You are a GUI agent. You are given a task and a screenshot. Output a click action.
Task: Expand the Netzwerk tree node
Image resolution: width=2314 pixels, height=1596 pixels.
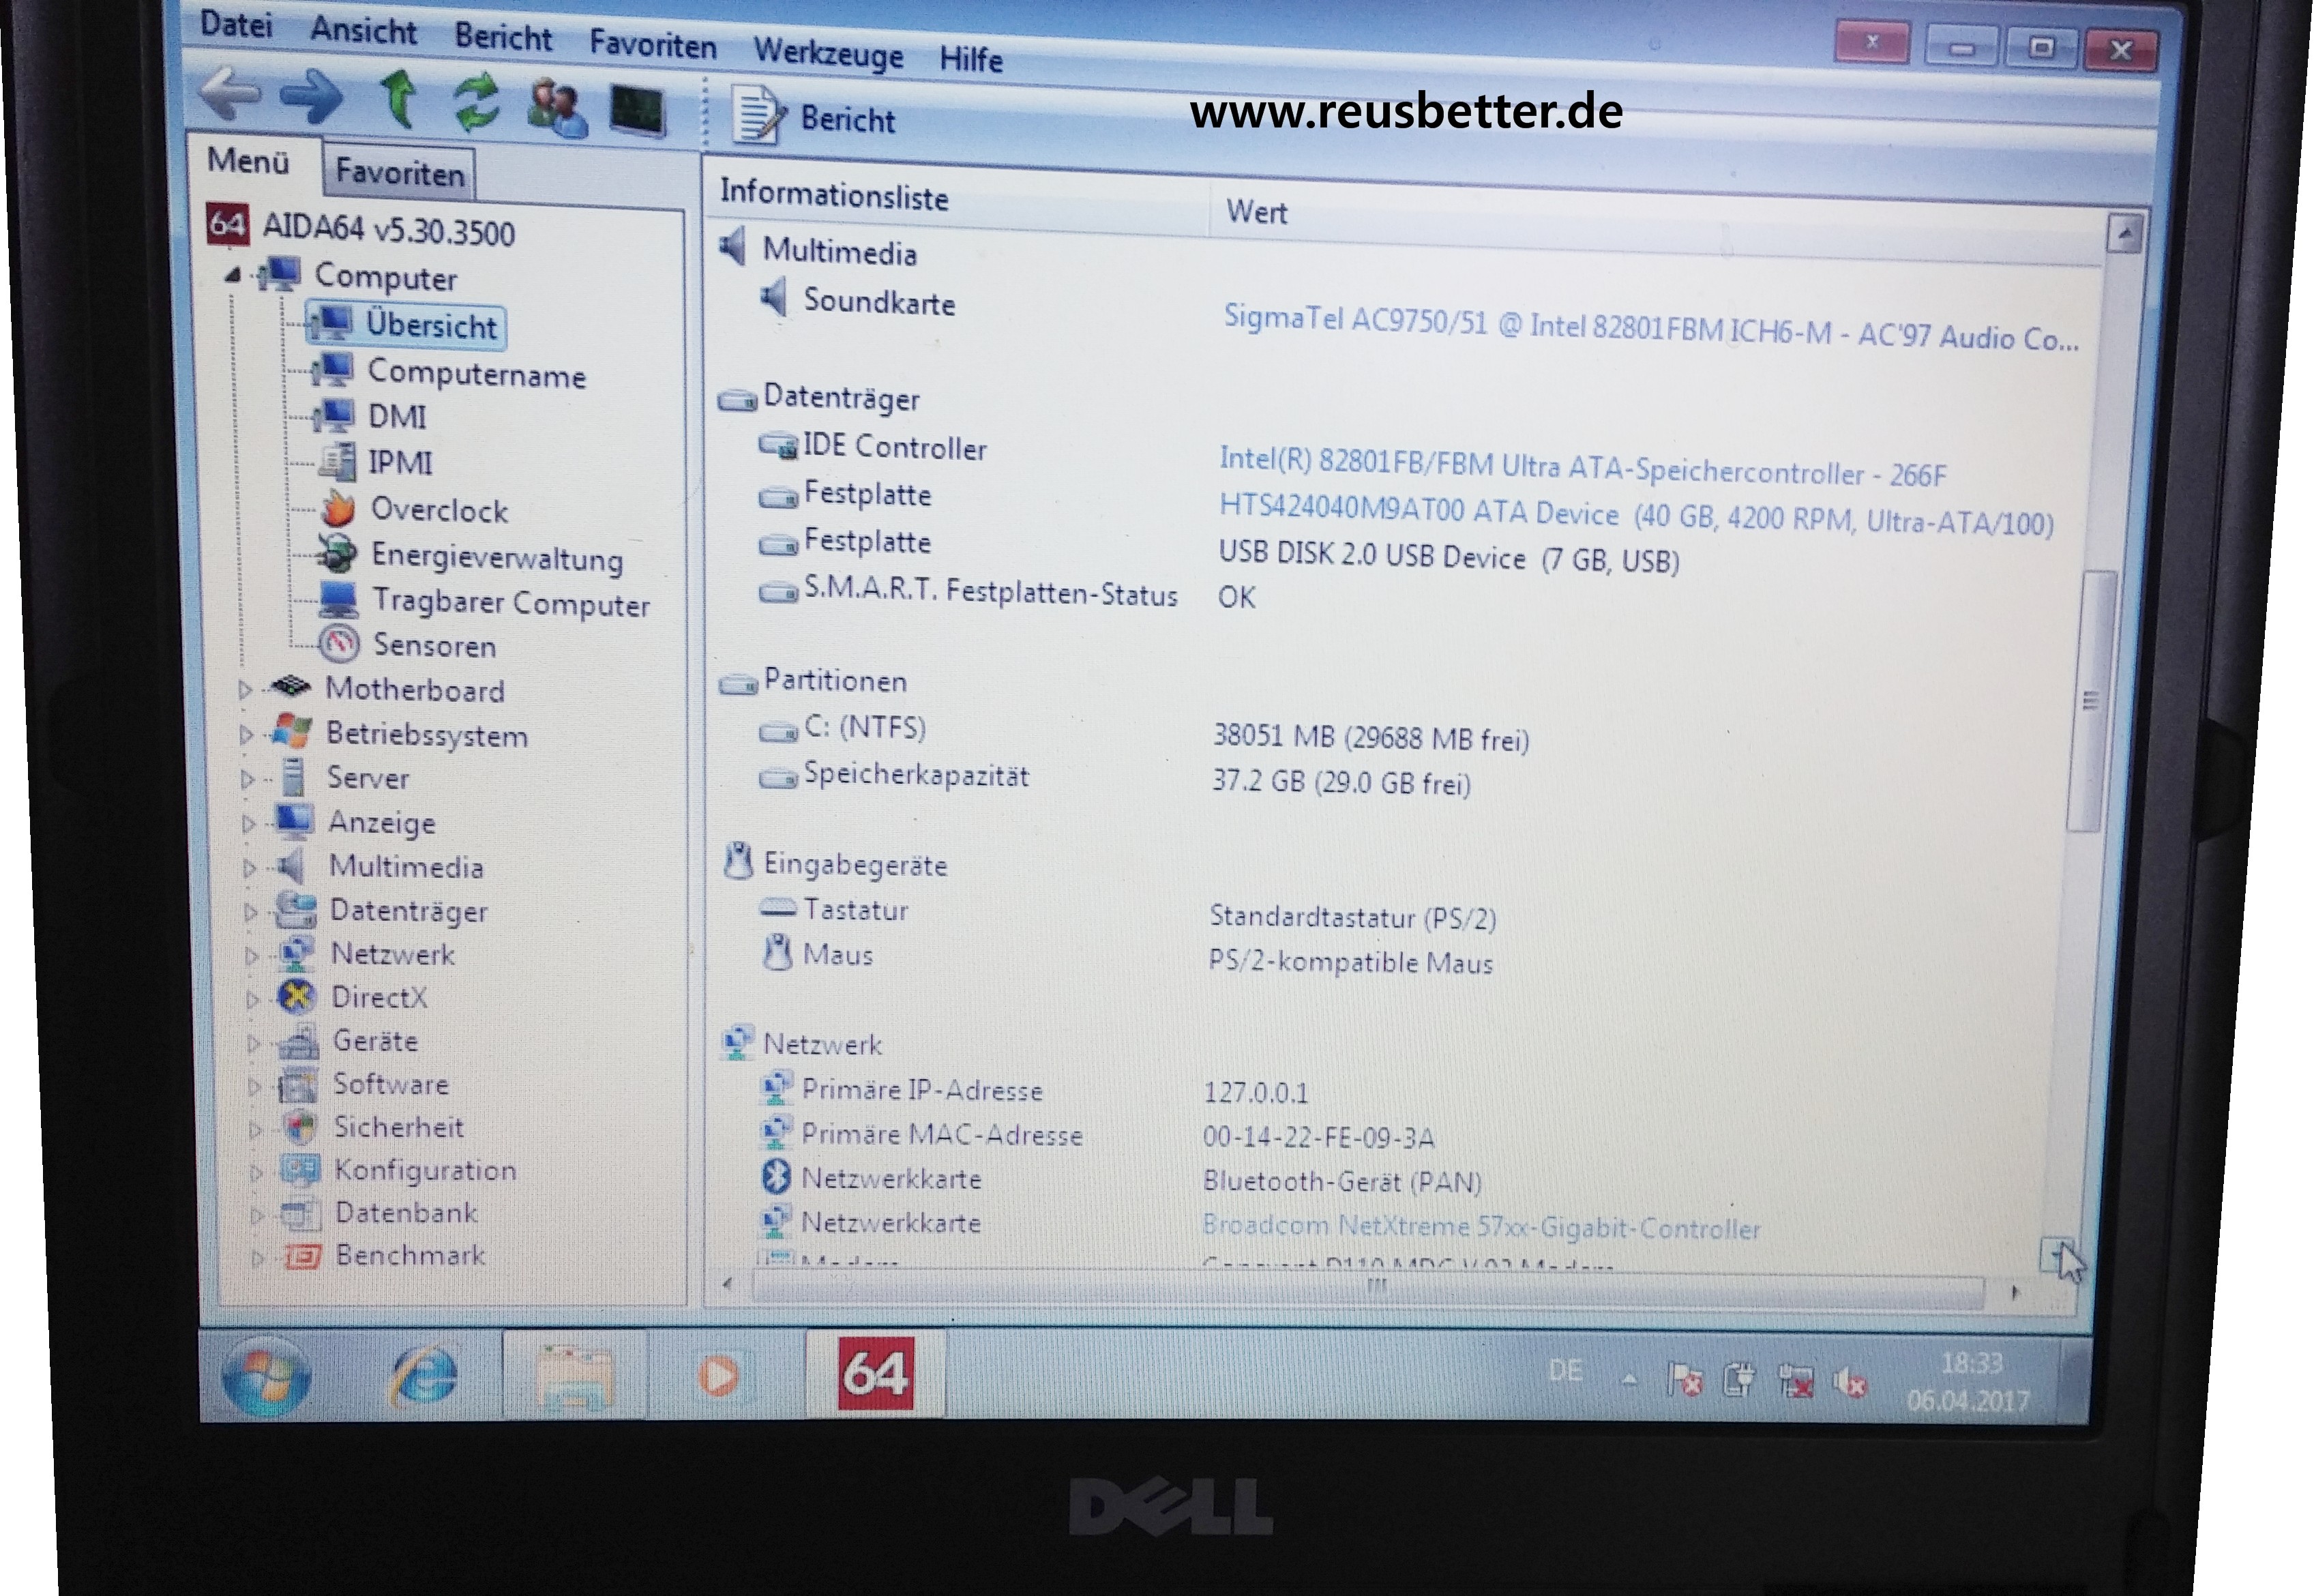tap(252, 955)
